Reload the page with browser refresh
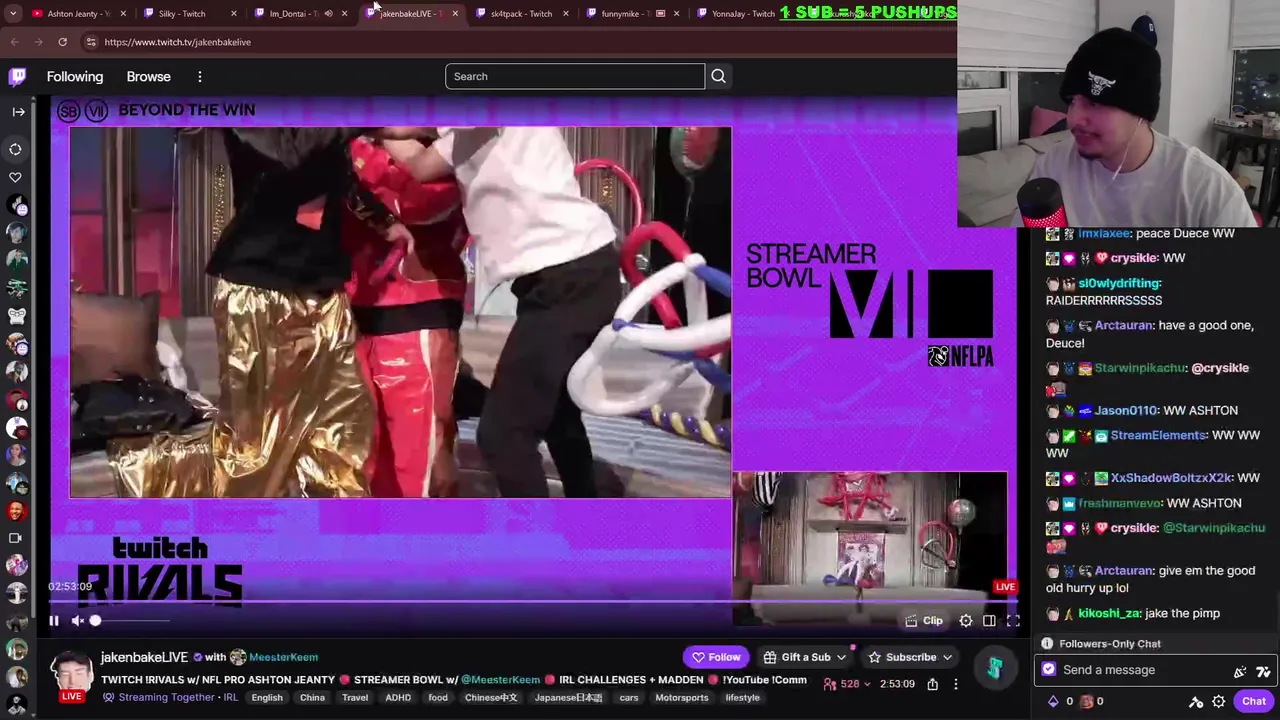This screenshot has width=1280, height=720. click(x=62, y=42)
